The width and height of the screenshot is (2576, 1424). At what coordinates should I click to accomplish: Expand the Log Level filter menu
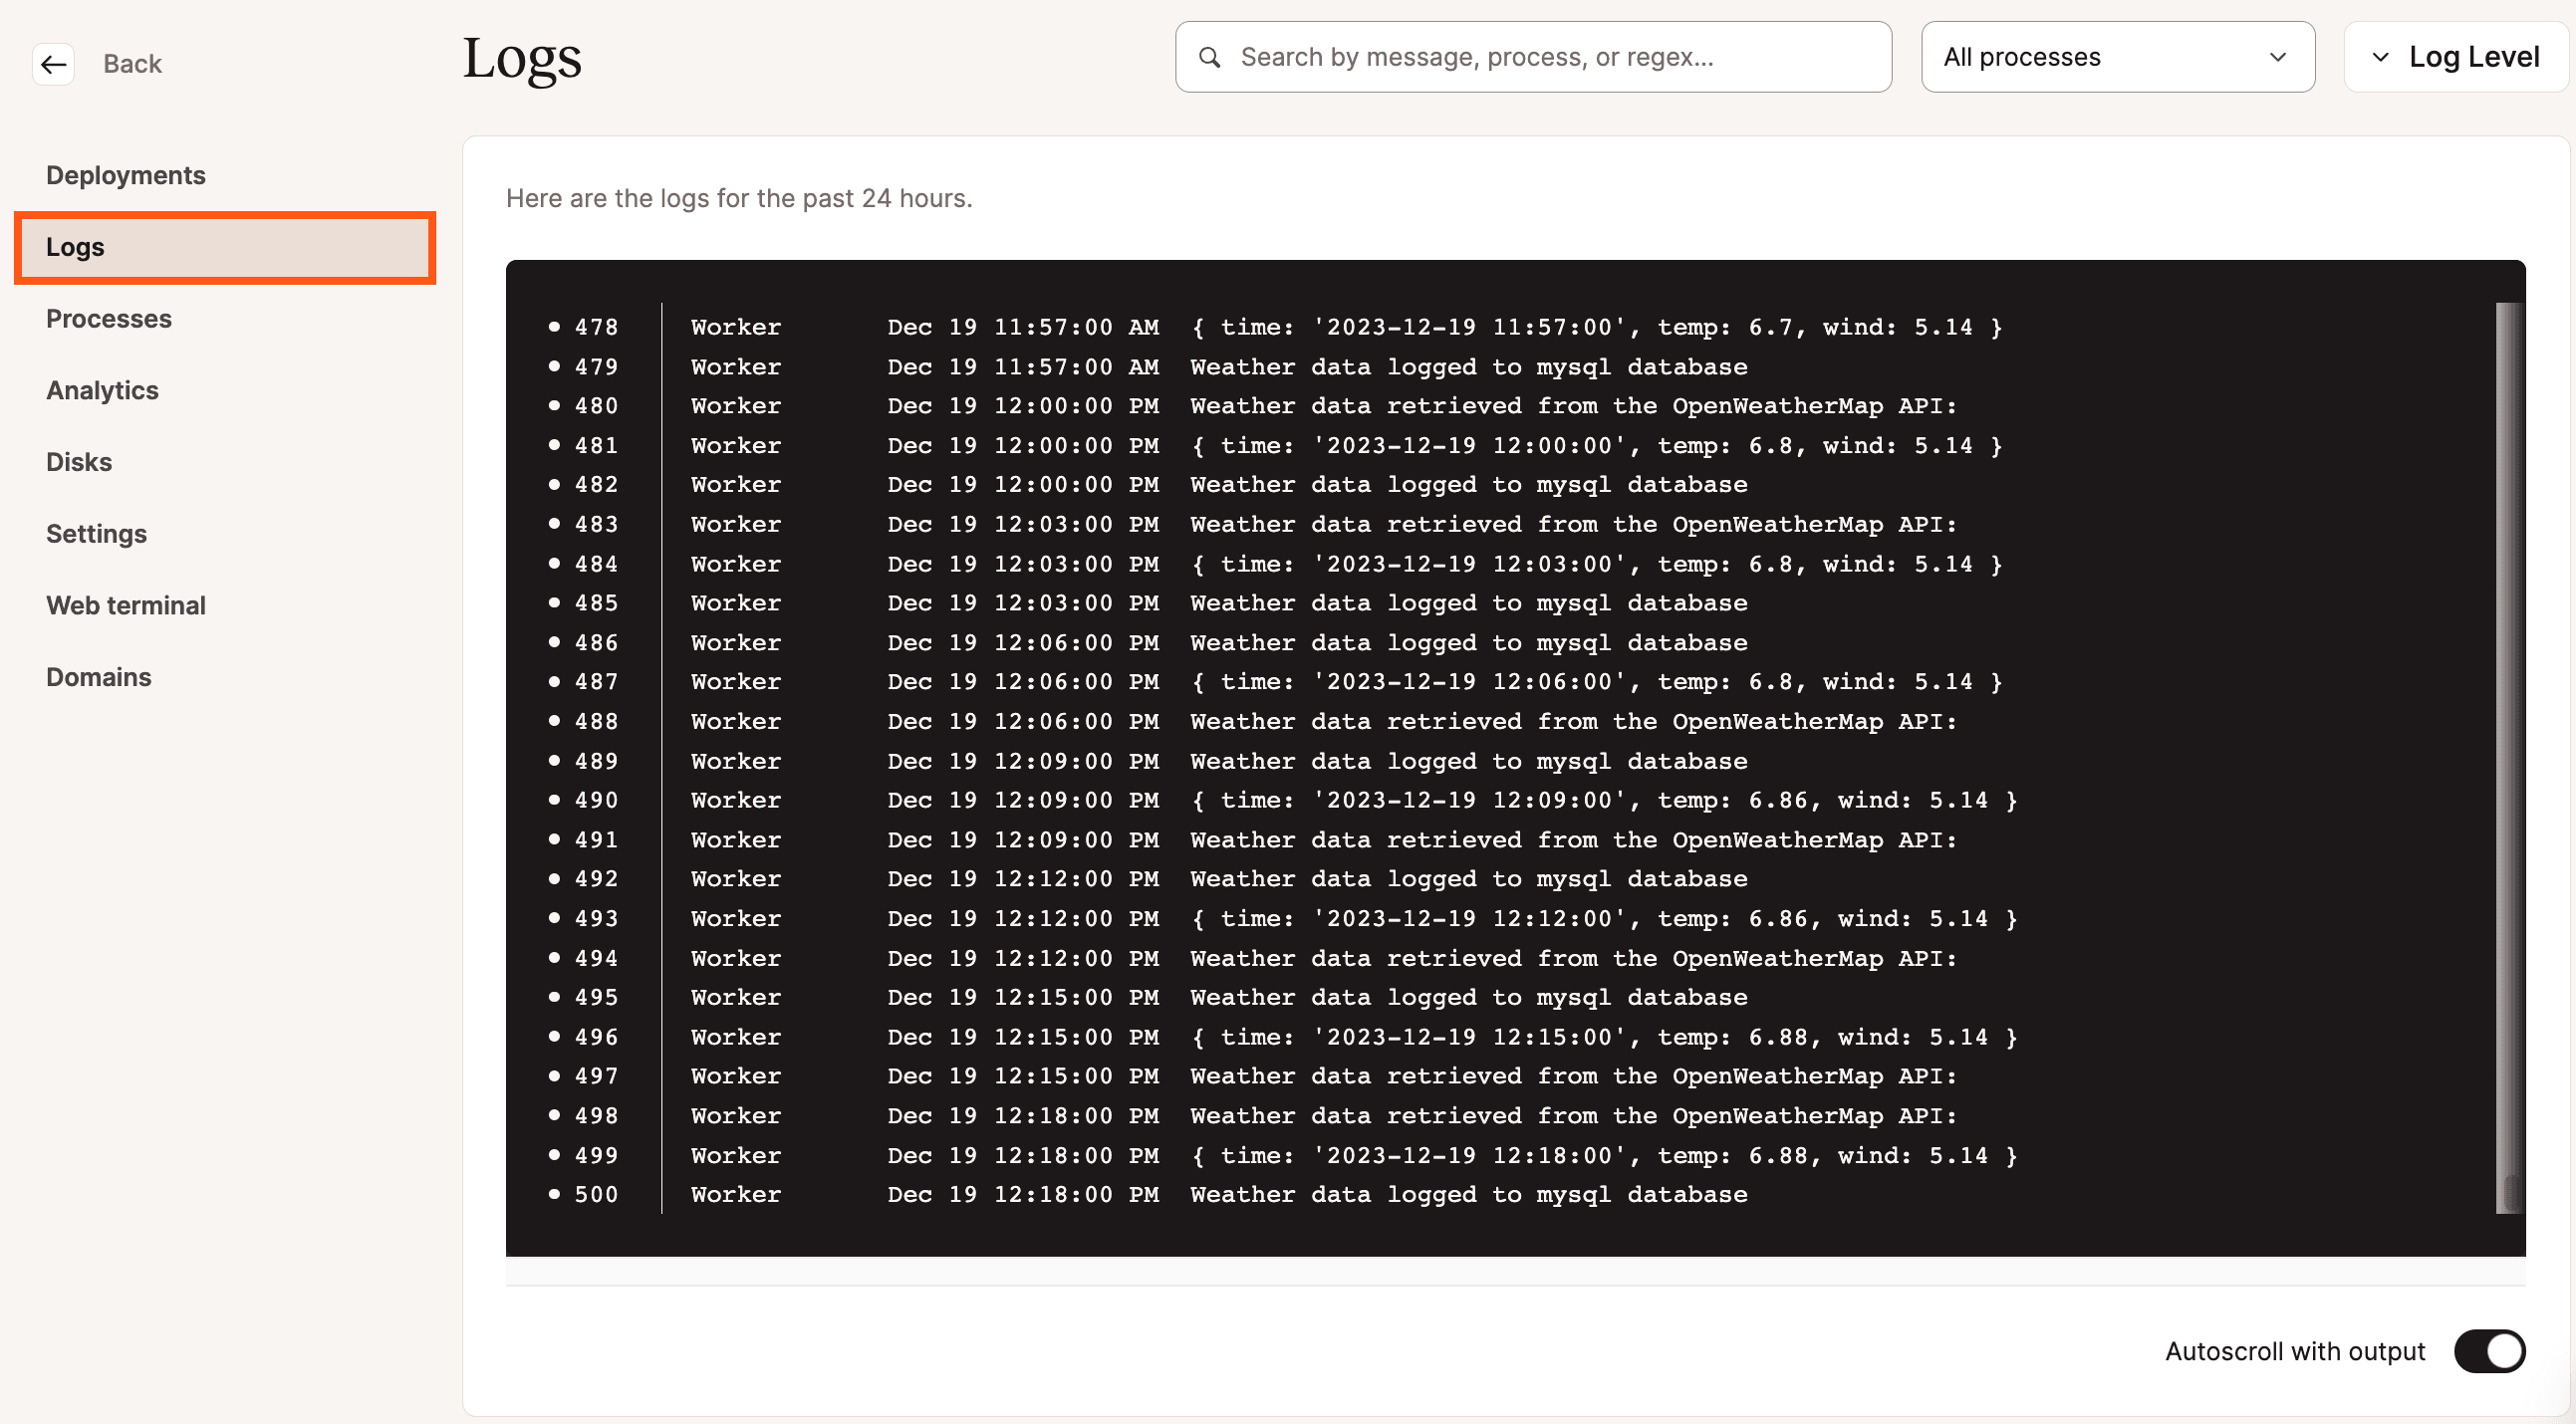point(2451,56)
